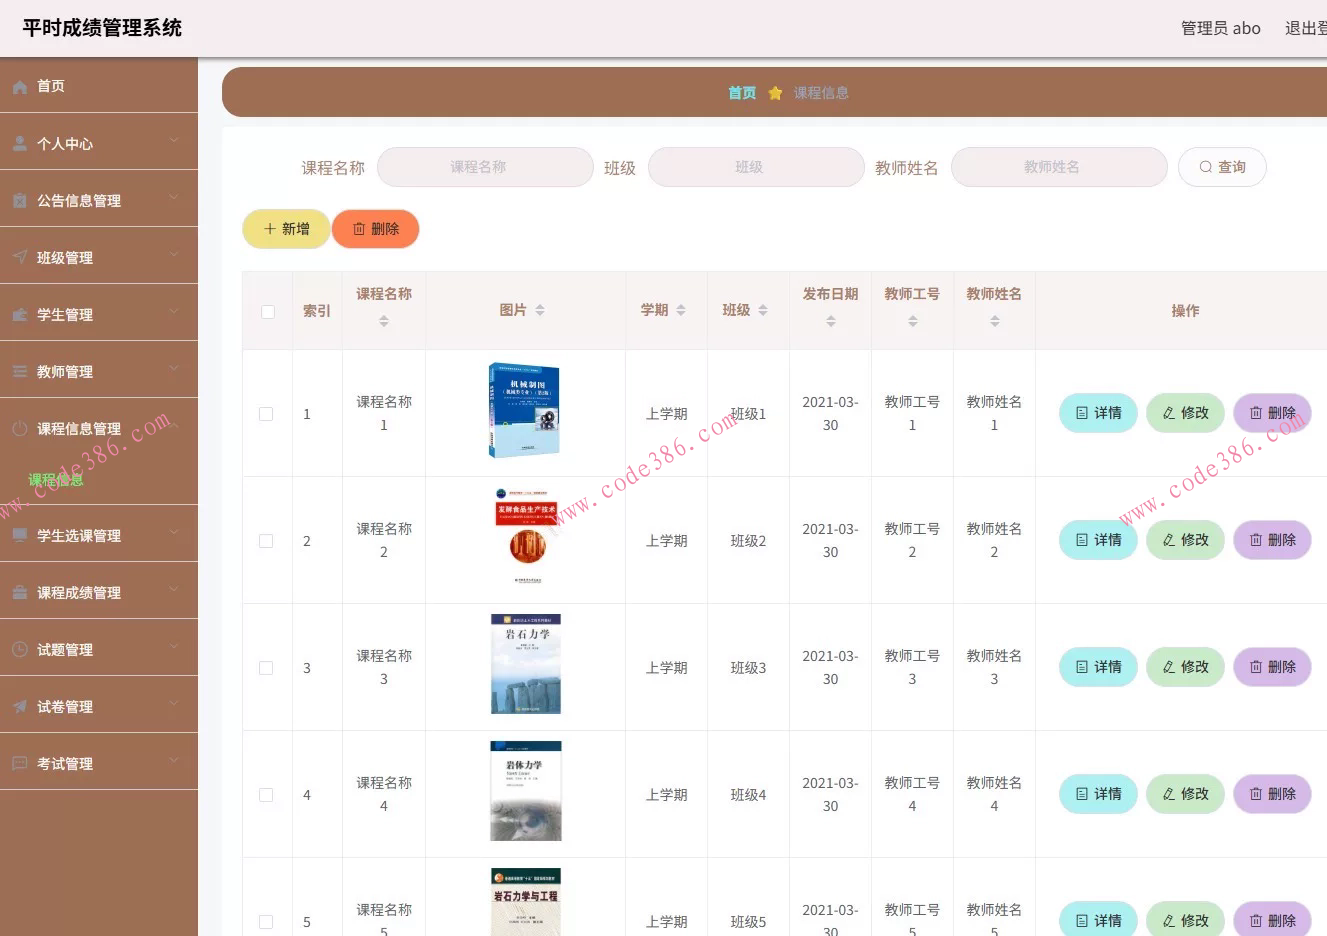Open 详情 for 课程名称2

(1097, 539)
